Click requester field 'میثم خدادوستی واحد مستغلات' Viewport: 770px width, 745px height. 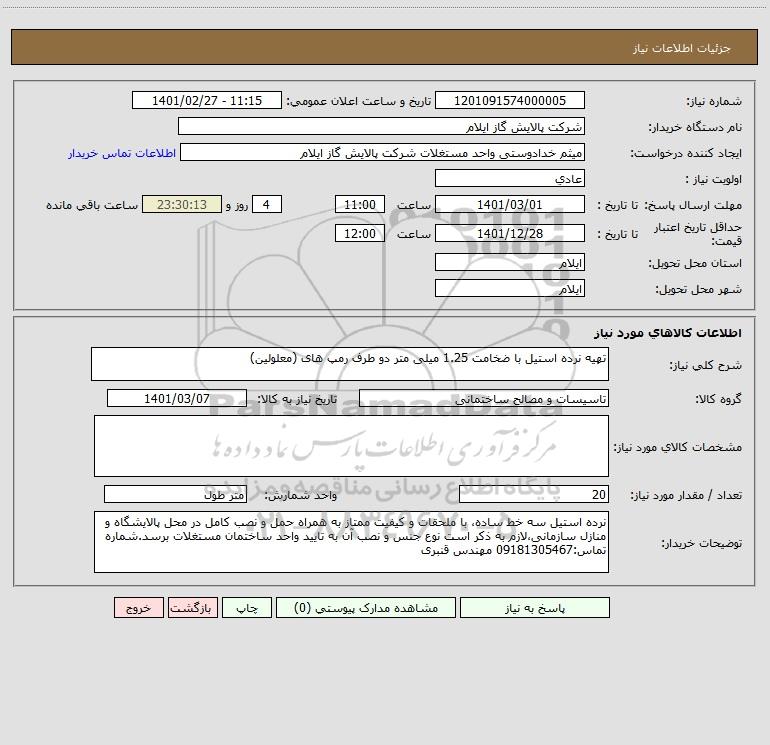(x=383, y=152)
